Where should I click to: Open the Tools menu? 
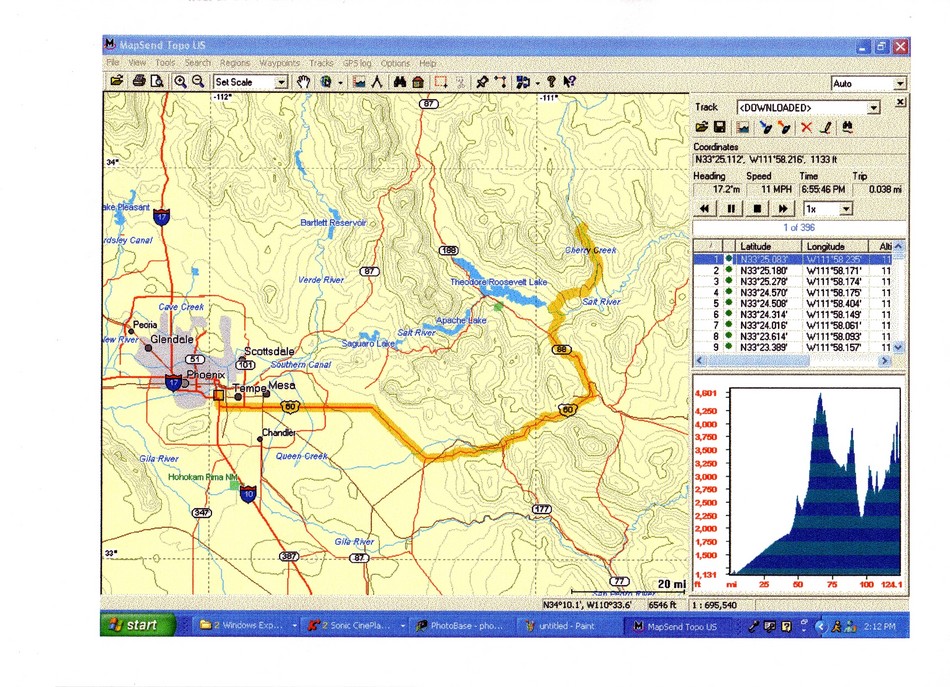pyautogui.click(x=165, y=62)
